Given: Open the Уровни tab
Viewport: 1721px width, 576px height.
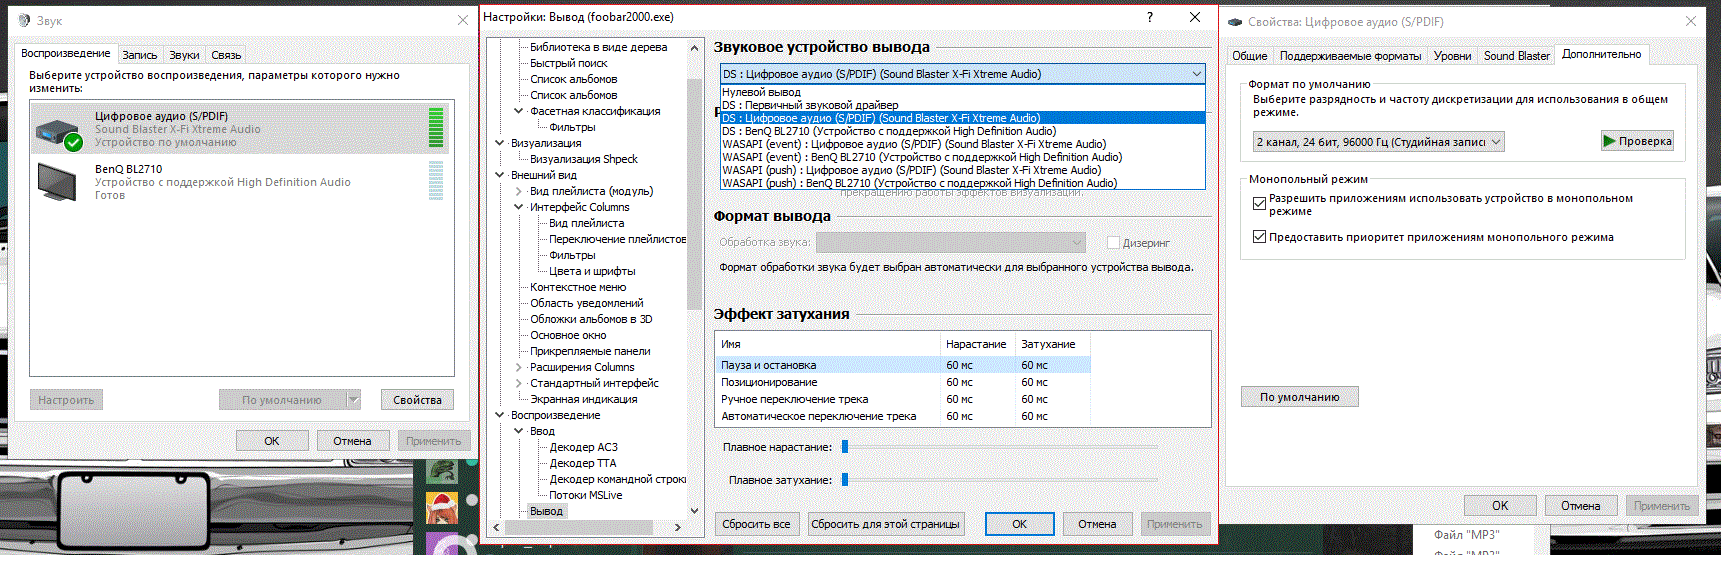Looking at the screenshot, I should 1452,56.
